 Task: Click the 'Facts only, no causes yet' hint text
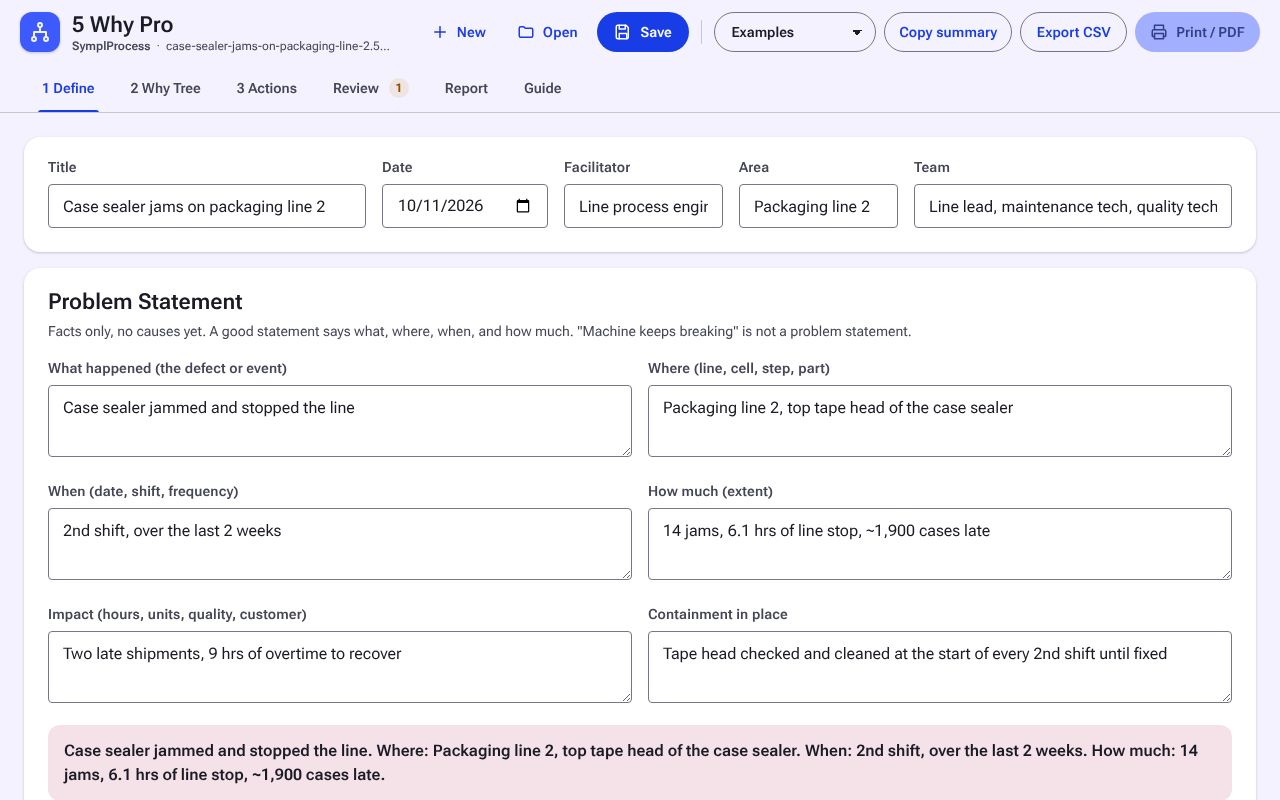(480, 331)
